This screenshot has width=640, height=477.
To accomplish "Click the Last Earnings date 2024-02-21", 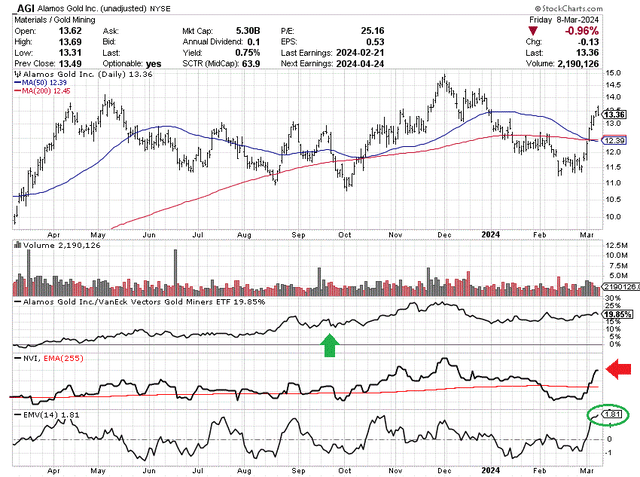I will coord(360,53).
